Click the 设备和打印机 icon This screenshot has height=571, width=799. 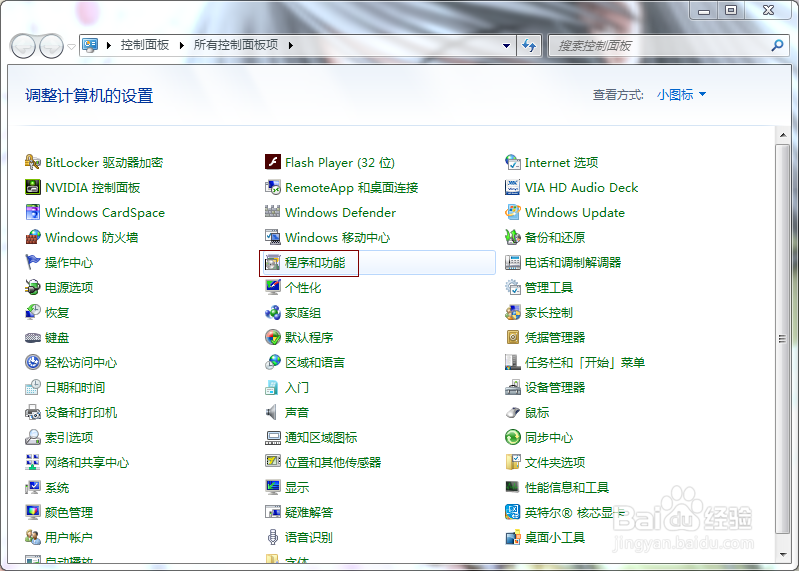[x=33, y=412]
